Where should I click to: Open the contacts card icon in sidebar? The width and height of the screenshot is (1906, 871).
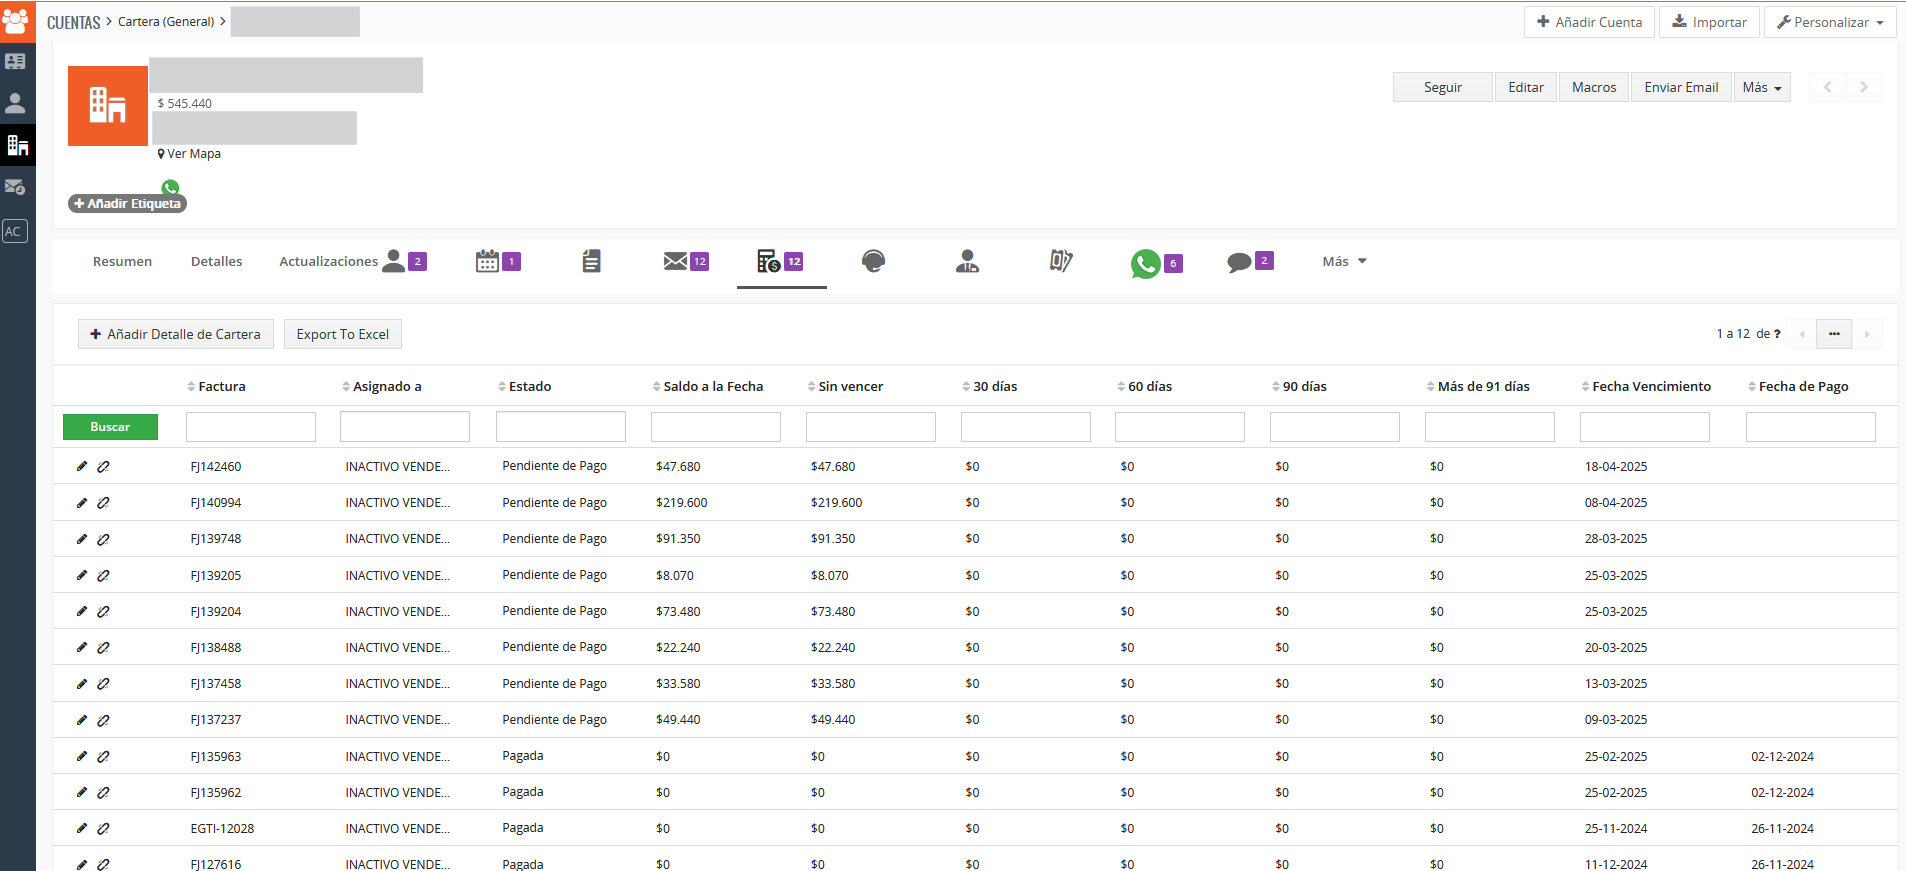[x=15, y=61]
